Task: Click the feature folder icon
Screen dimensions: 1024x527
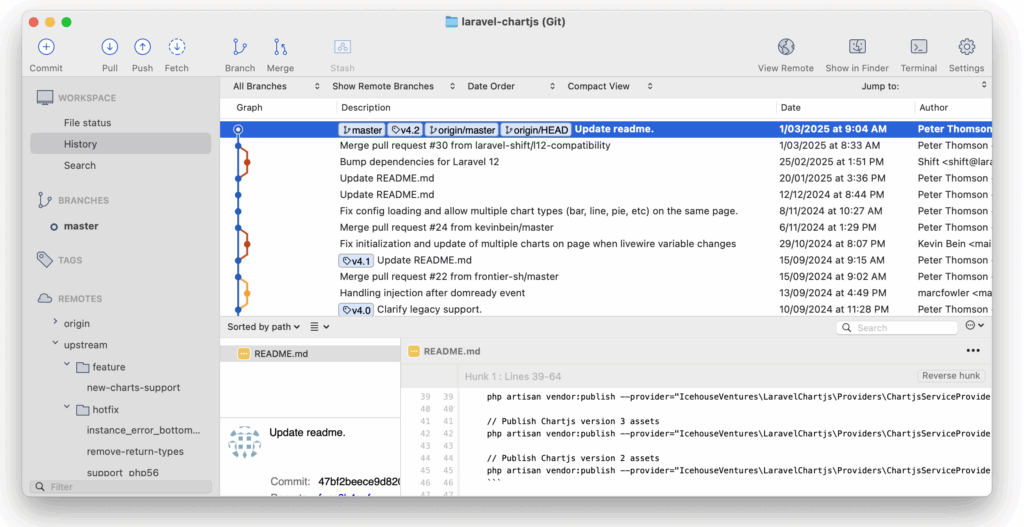Action: tap(82, 368)
